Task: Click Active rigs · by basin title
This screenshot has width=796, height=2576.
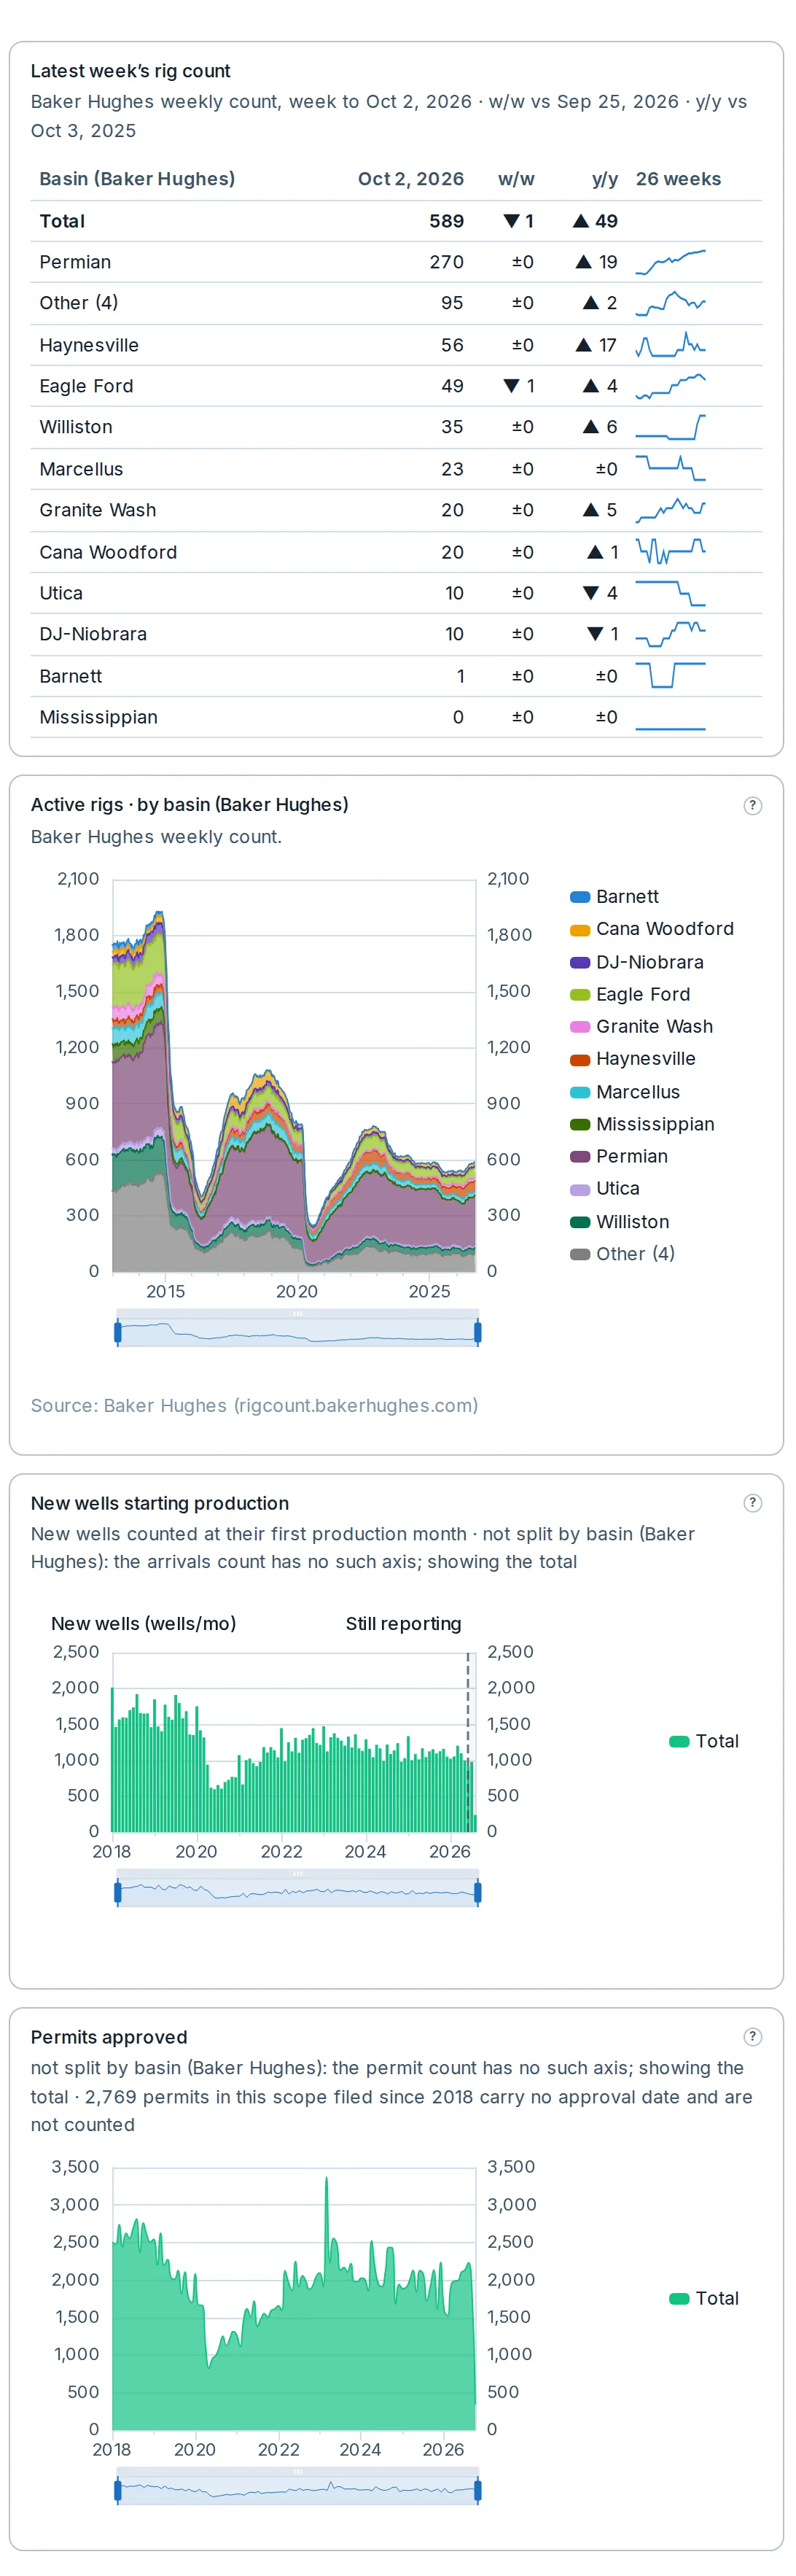Action: pos(189,805)
